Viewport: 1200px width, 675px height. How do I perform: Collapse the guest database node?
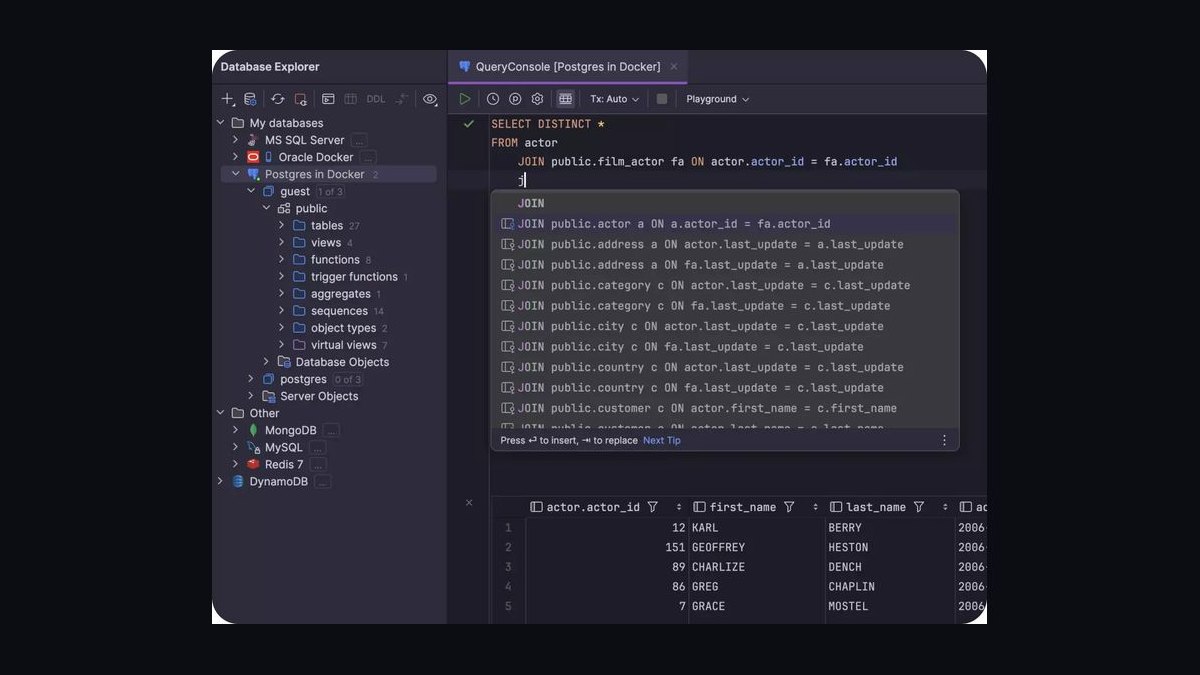coord(251,191)
